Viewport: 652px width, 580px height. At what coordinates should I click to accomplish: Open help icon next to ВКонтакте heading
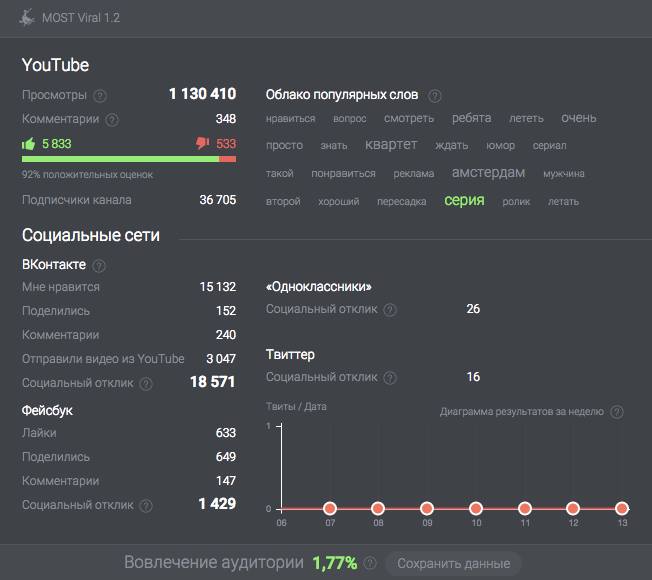(x=99, y=266)
